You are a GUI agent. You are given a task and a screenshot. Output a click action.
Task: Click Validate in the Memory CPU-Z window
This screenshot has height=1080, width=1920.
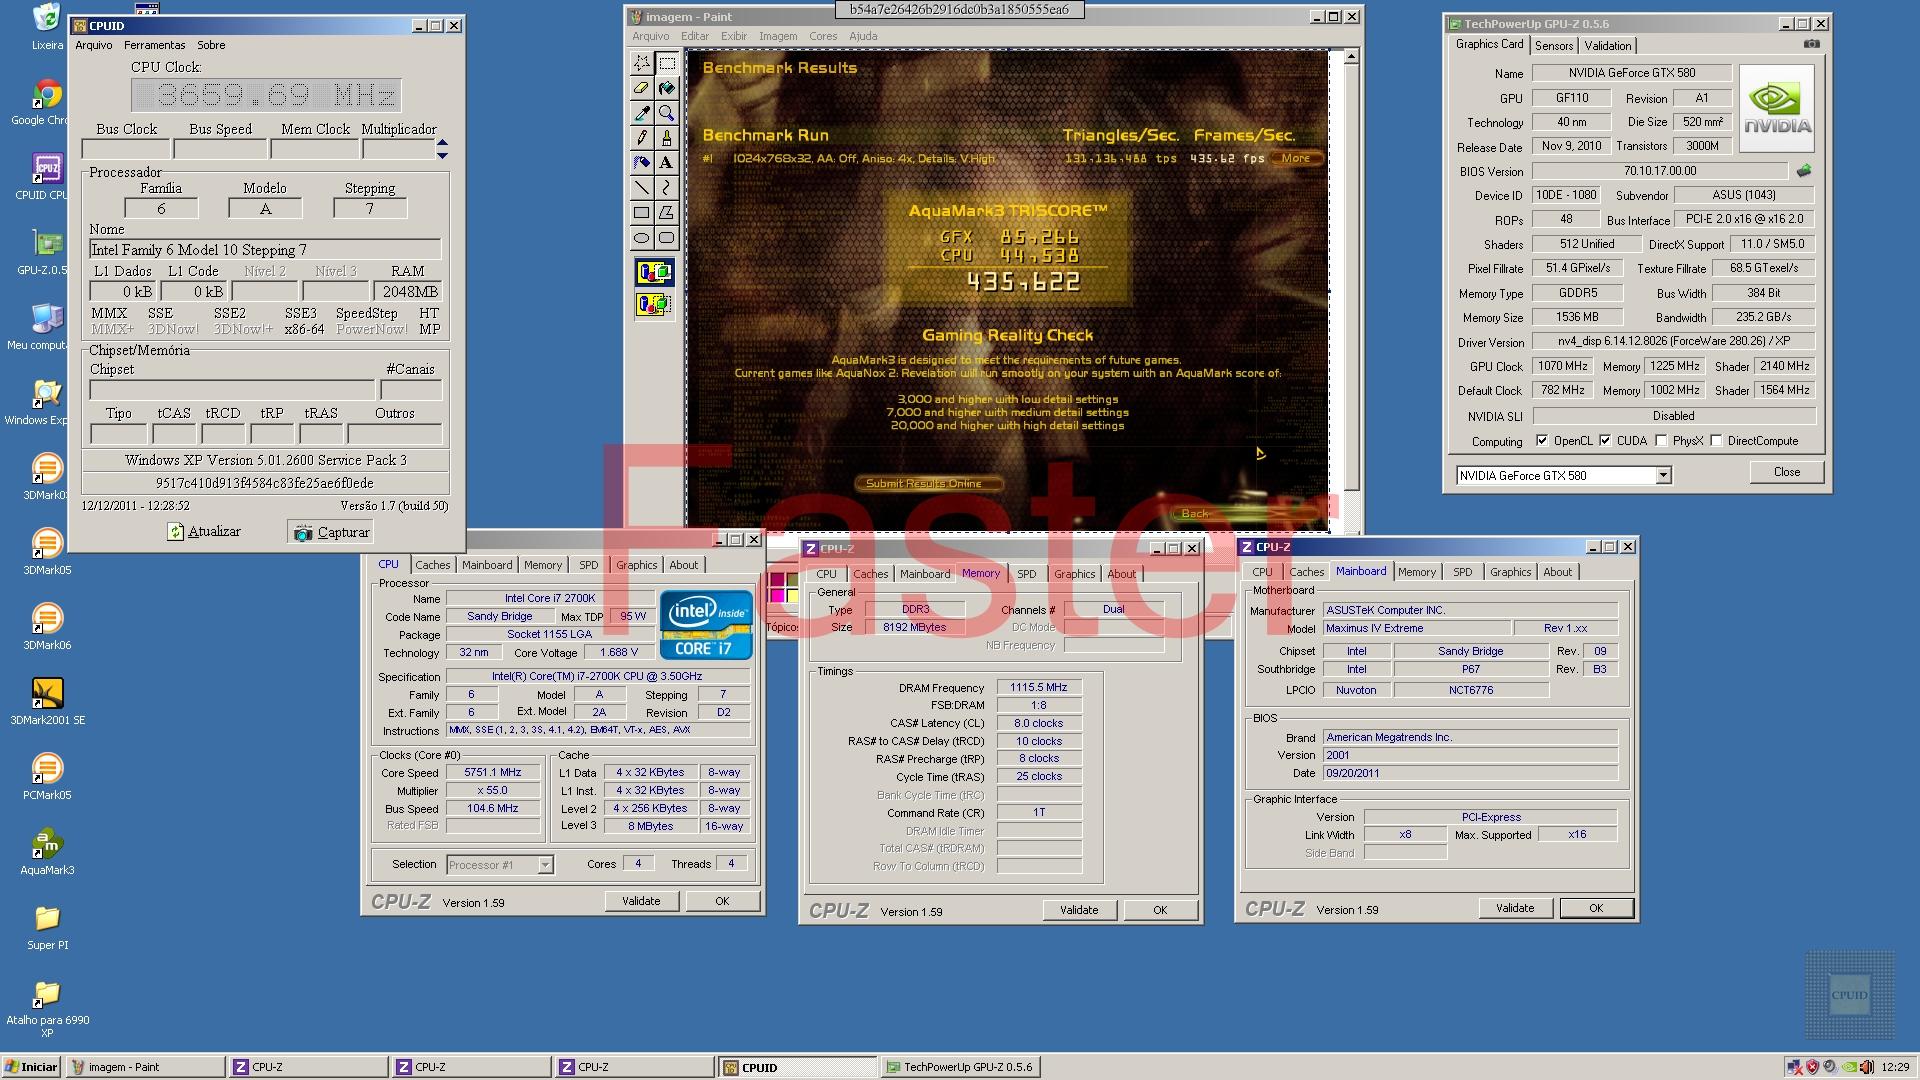pos(1079,910)
